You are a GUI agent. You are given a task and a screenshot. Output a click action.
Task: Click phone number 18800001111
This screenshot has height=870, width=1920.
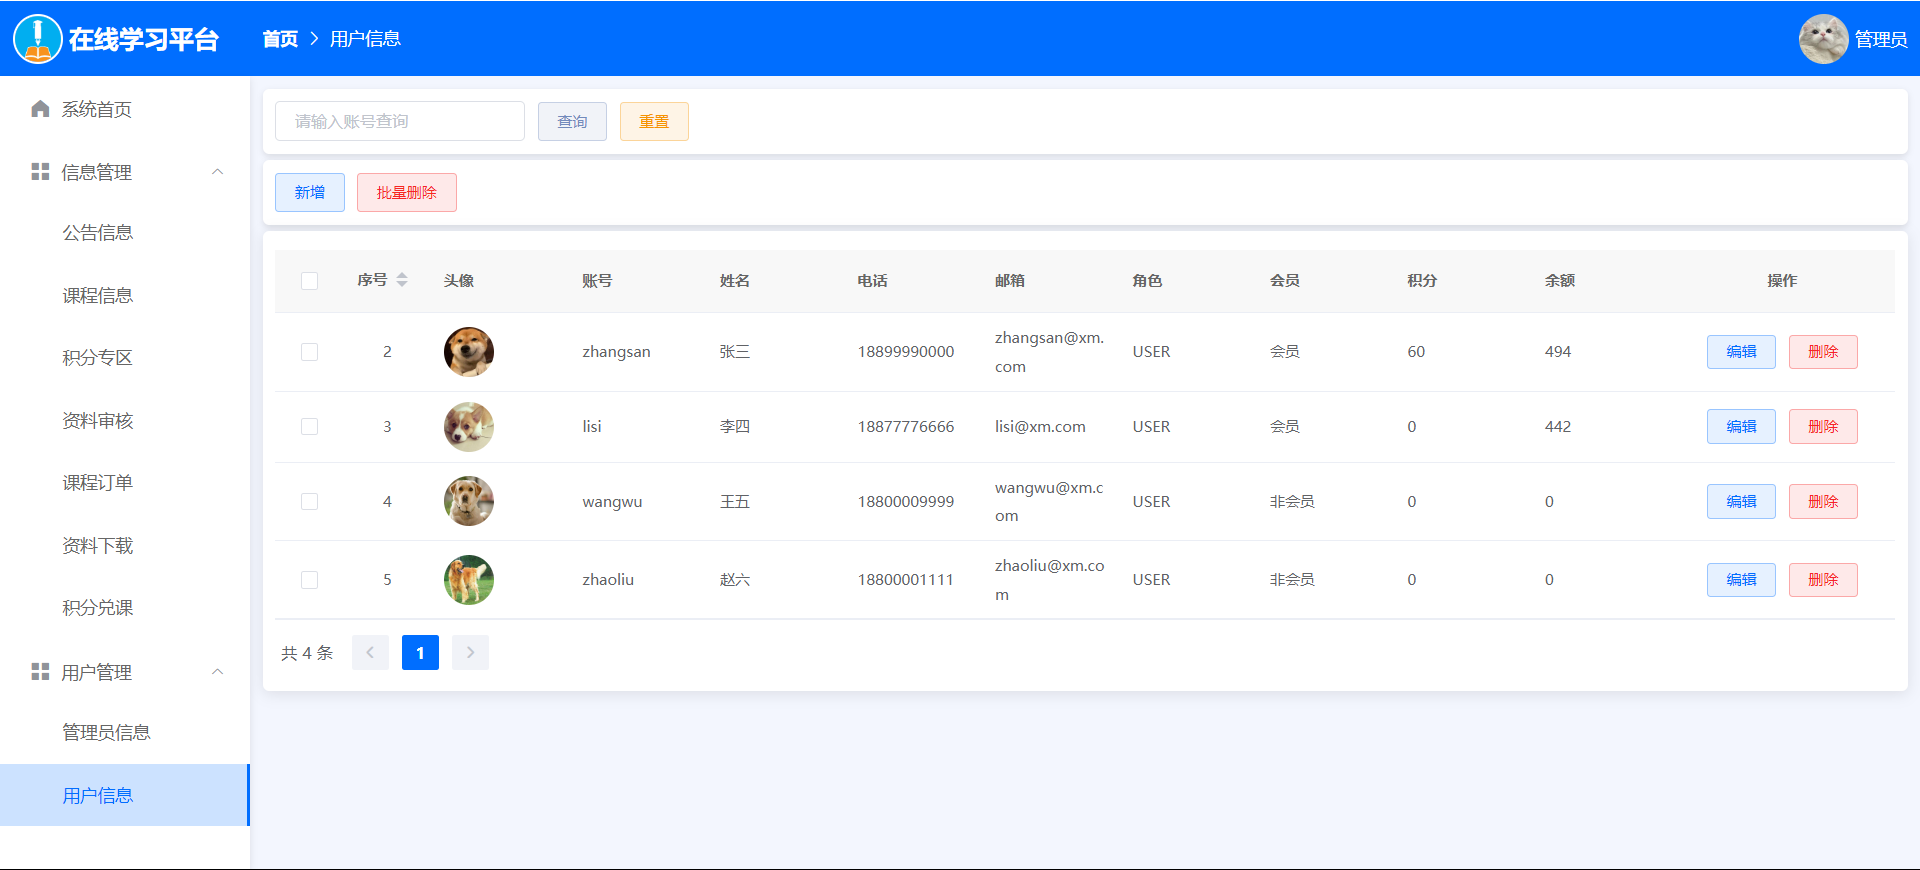[x=906, y=580]
